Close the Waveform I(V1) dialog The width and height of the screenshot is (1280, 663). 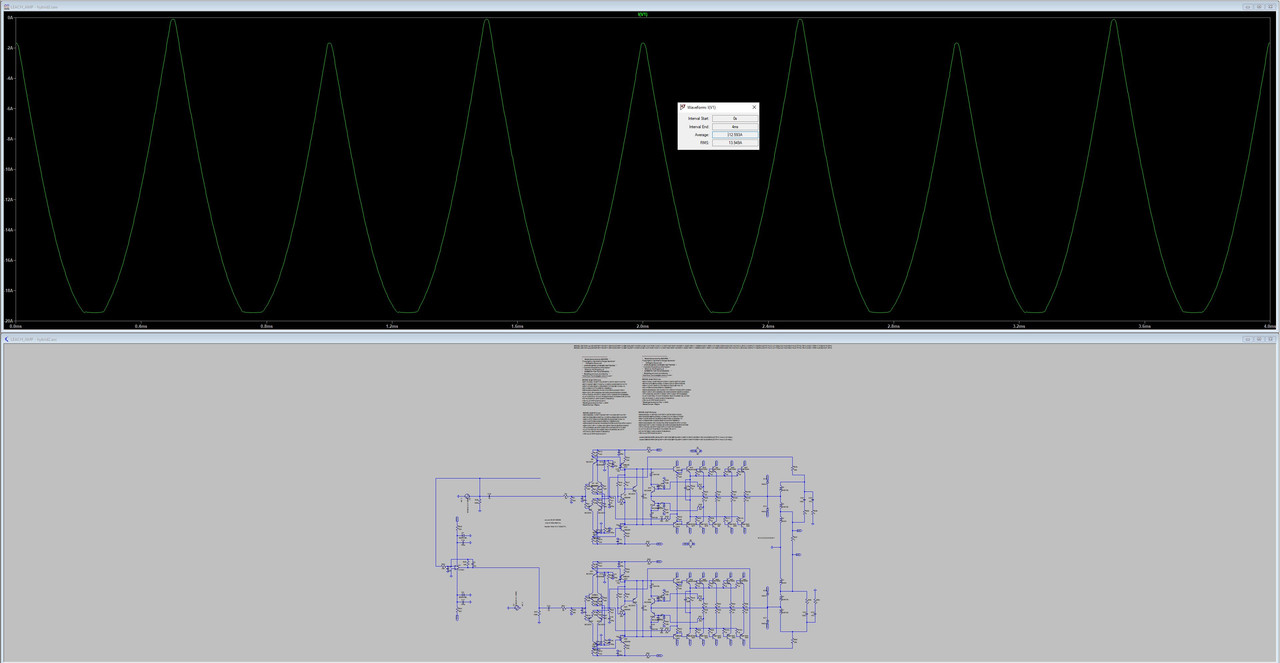tap(754, 107)
